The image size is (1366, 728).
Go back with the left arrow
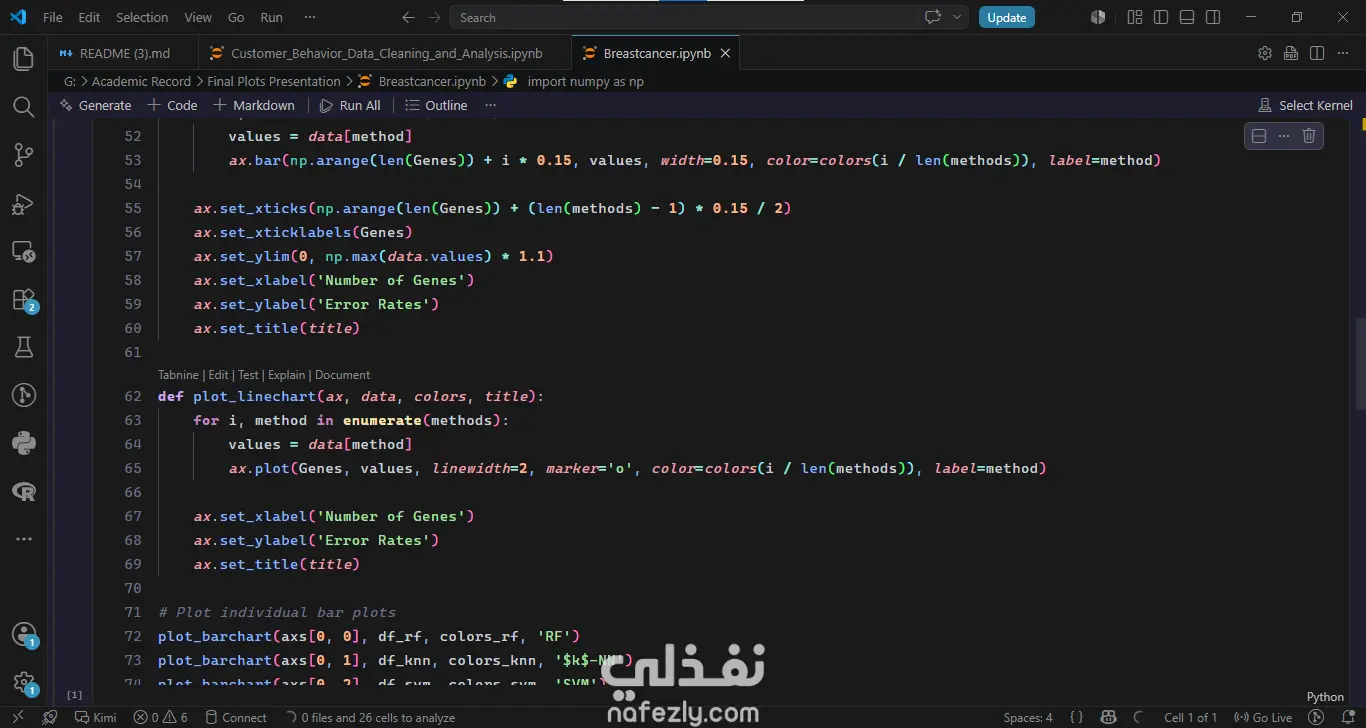(x=407, y=17)
